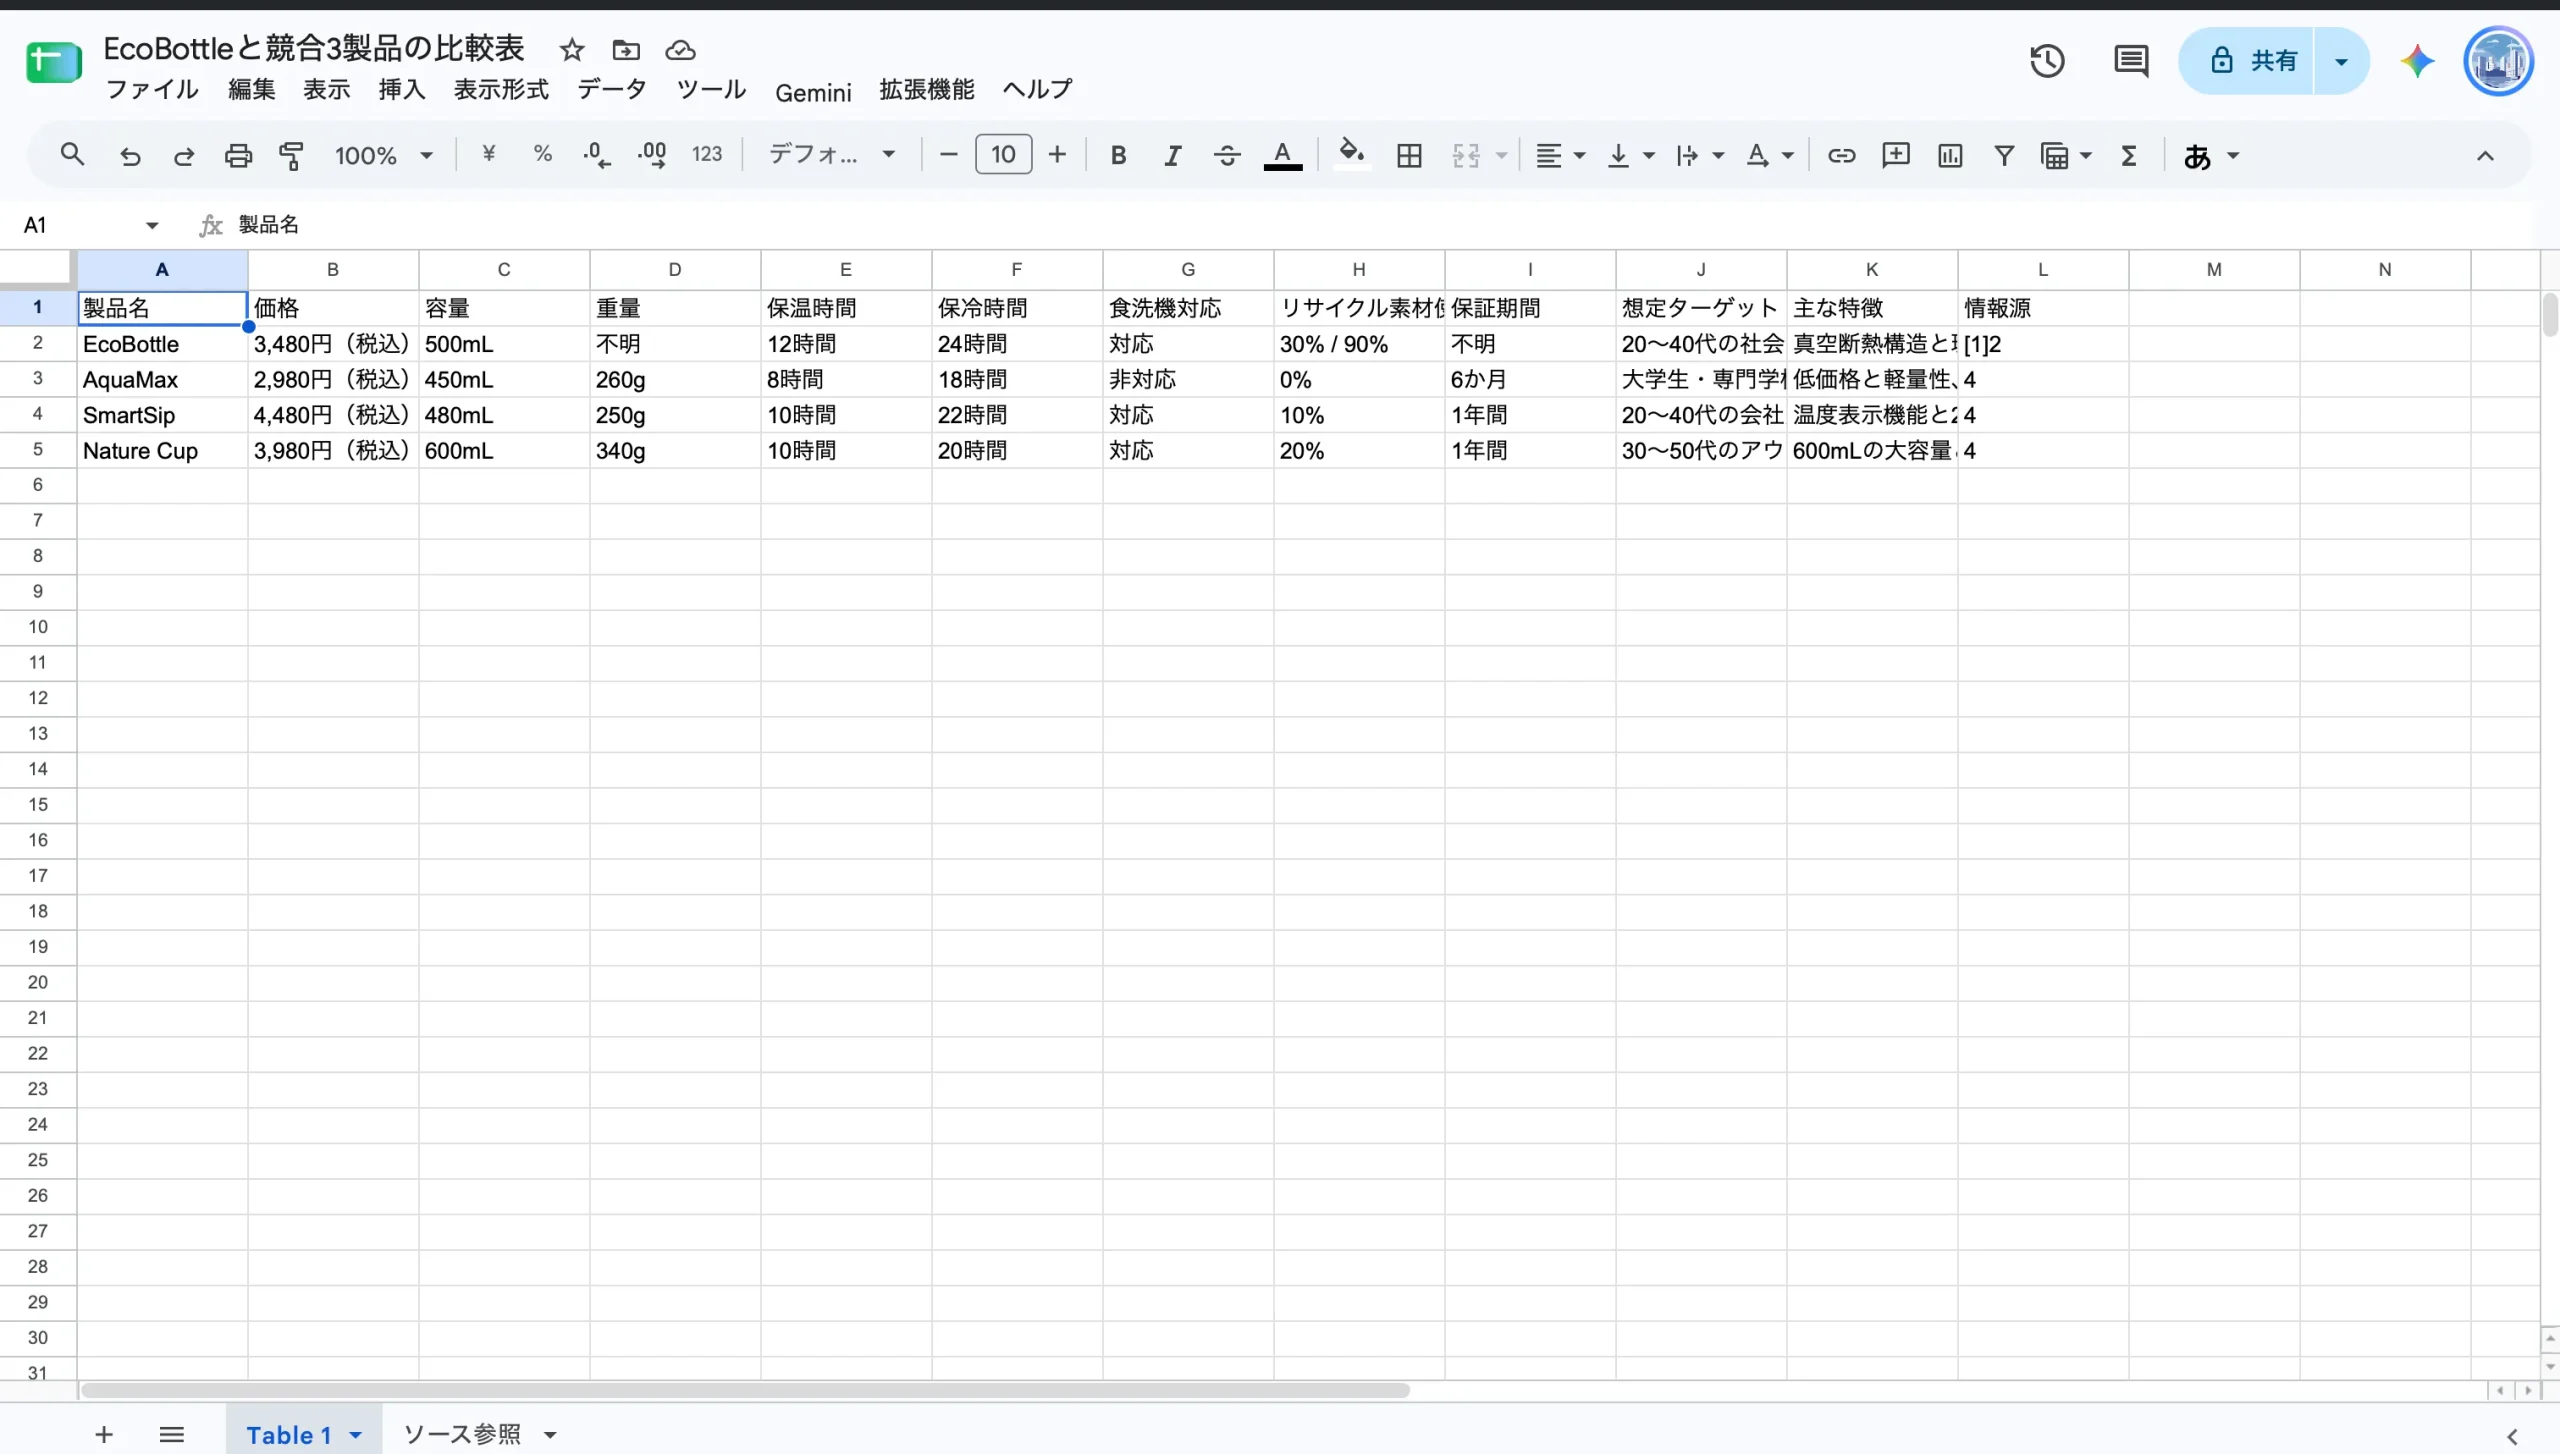Open the 表示形式 menu
Image resolution: width=2560 pixels, height=1454 pixels.
point(501,90)
